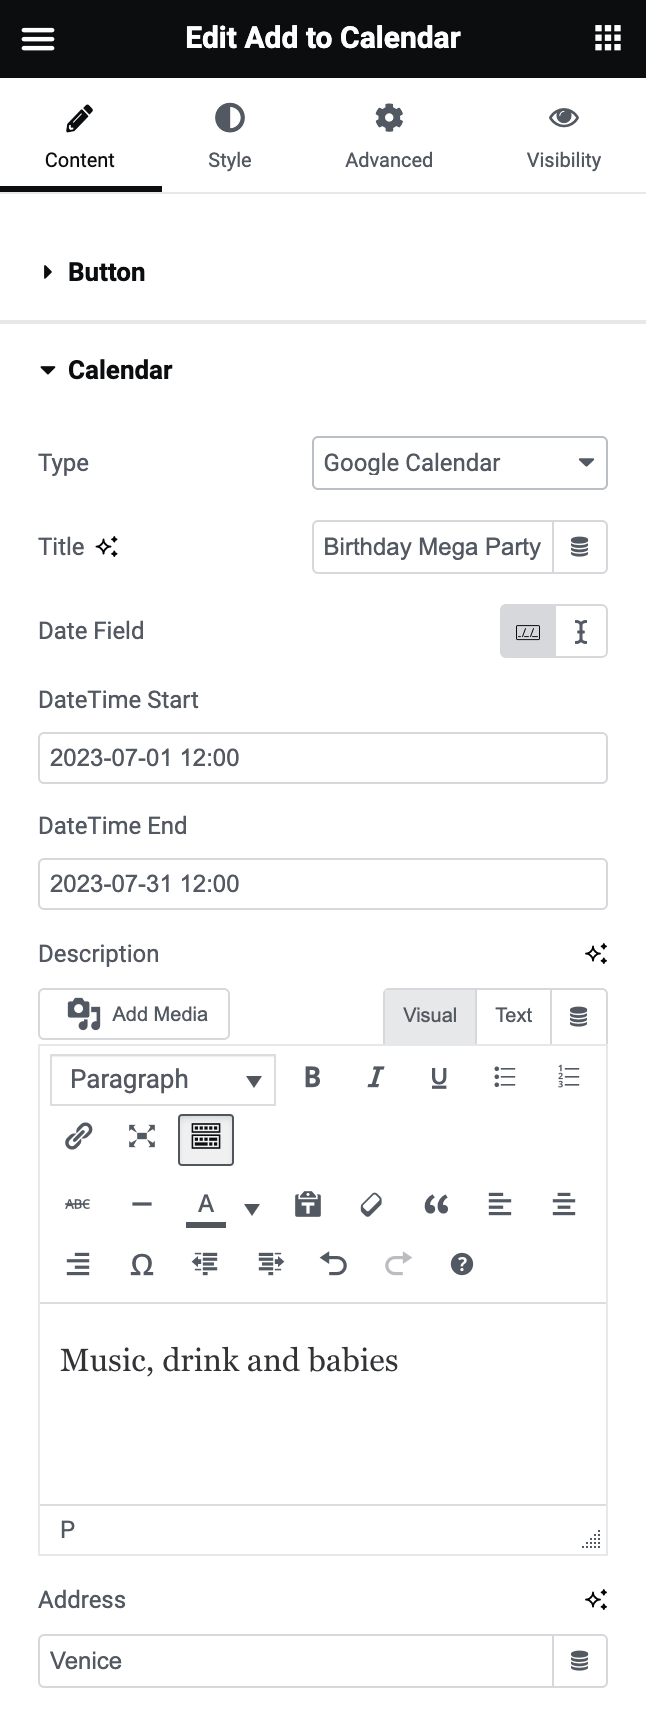This screenshot has width=646, height=1712.
Task: Switch Date Field to manual text input
Action: pyautogui.click(x=581, y=631)
